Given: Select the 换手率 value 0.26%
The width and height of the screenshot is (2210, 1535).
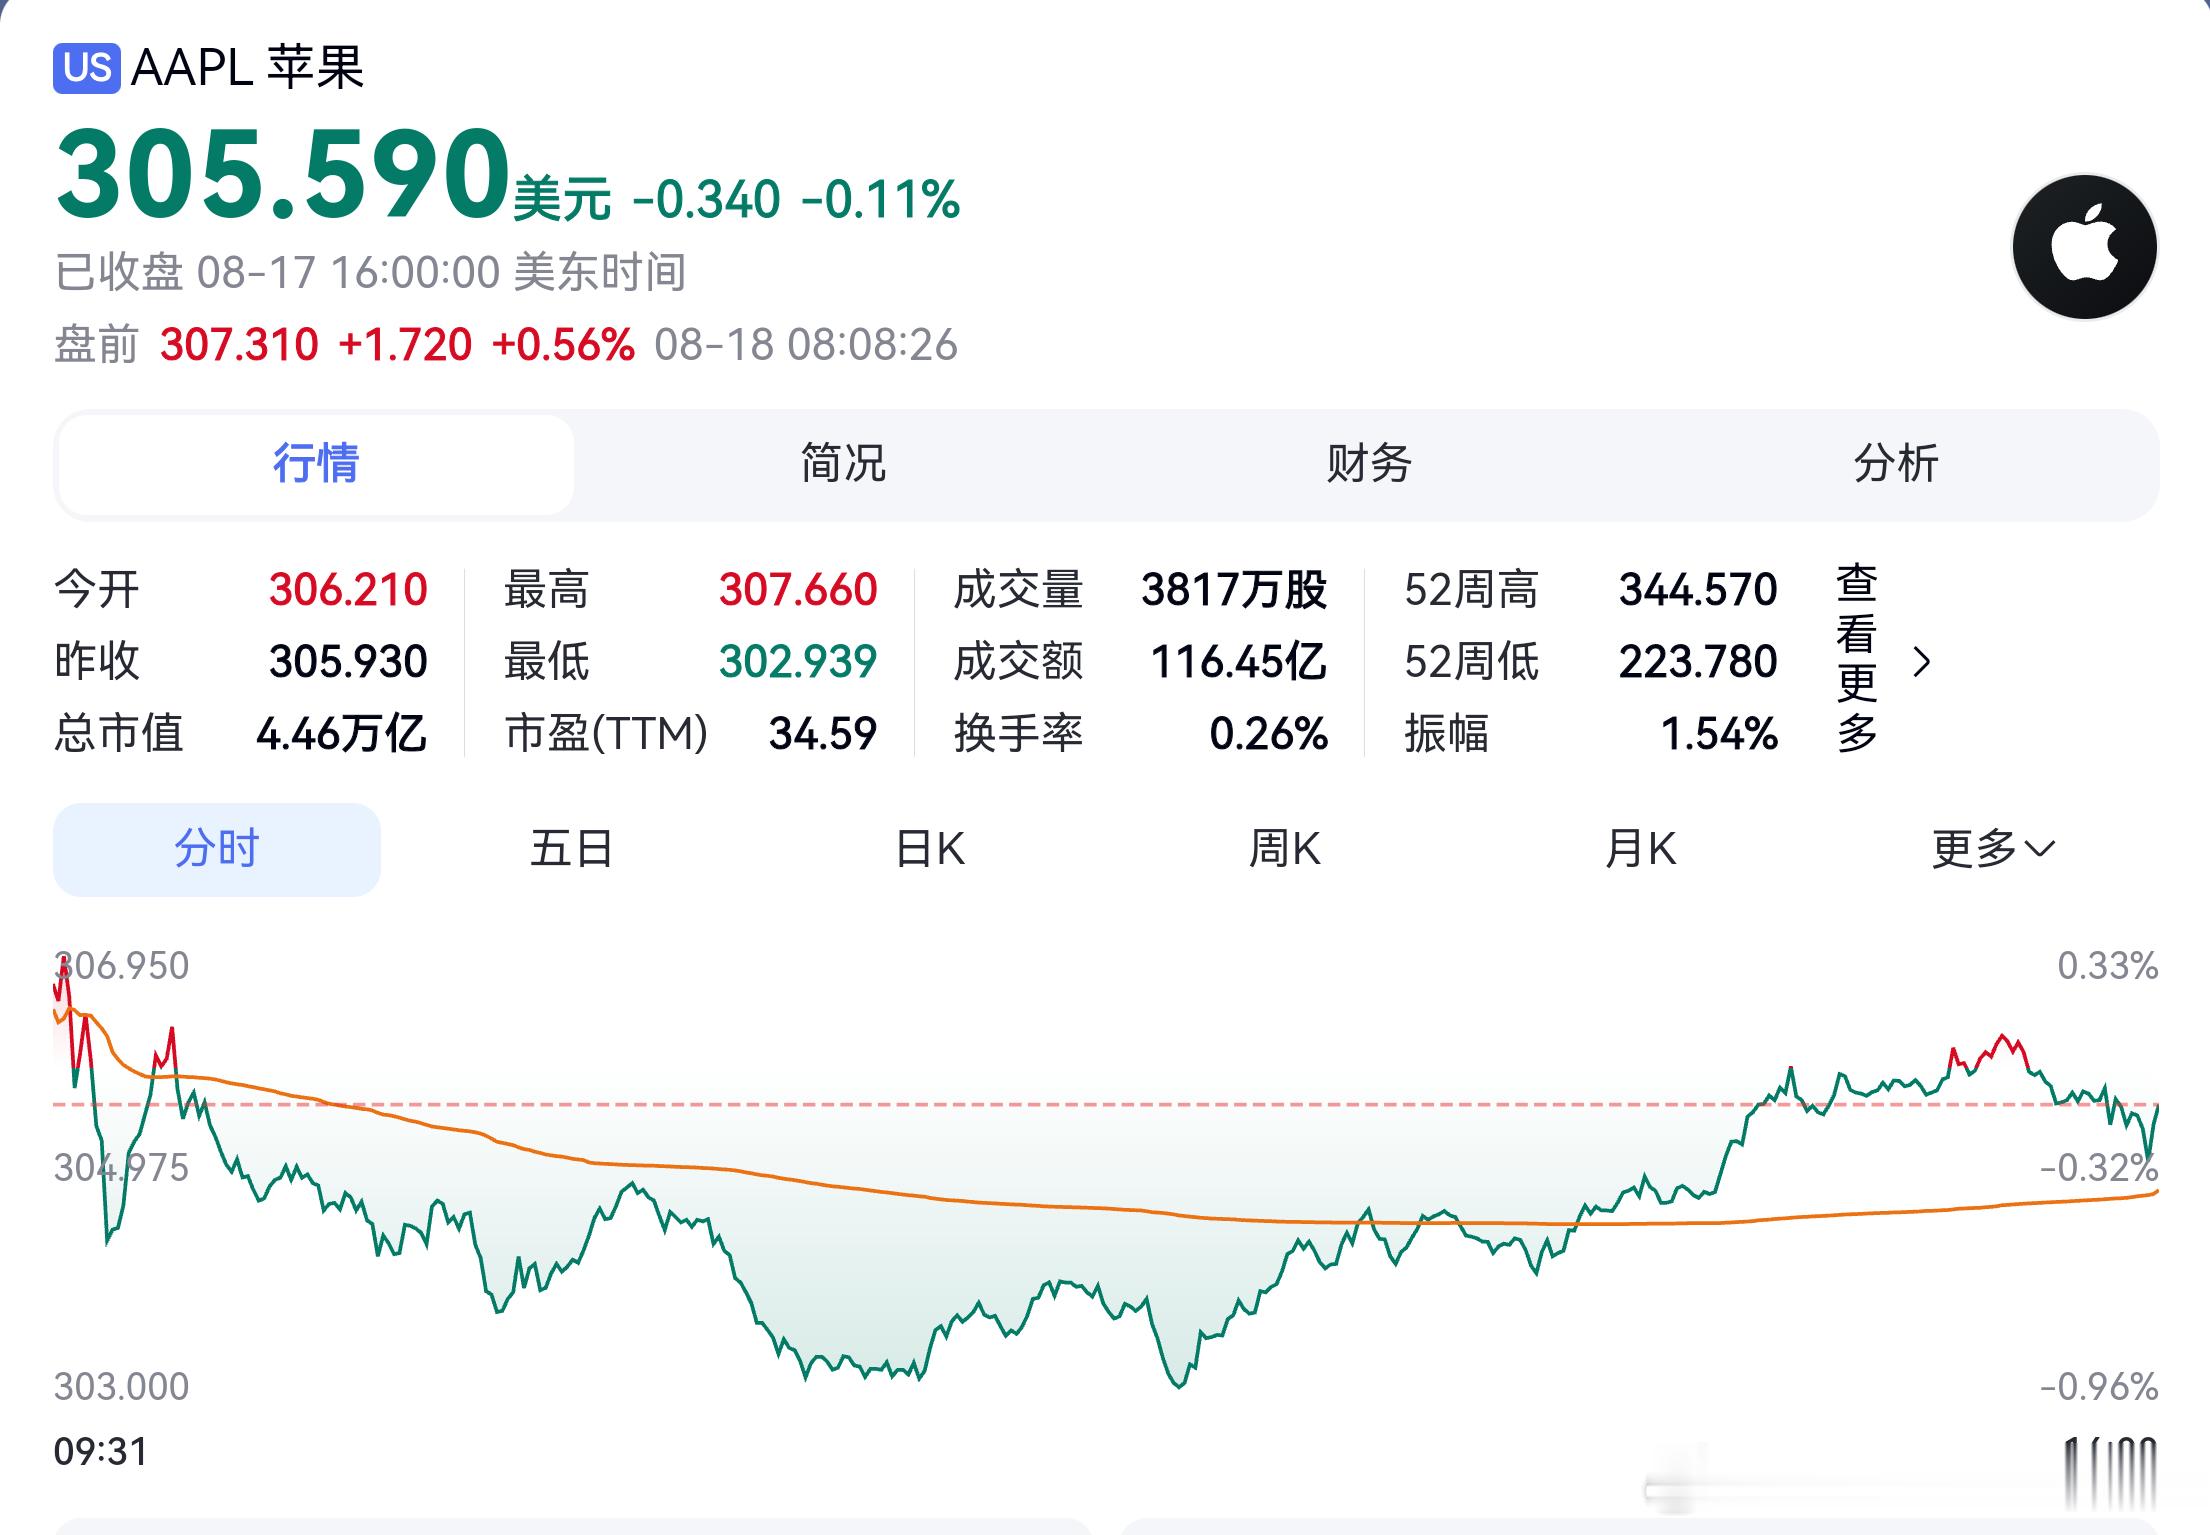Looking at the screenshot, I should pyautogui.click(x=1269, y=733).
